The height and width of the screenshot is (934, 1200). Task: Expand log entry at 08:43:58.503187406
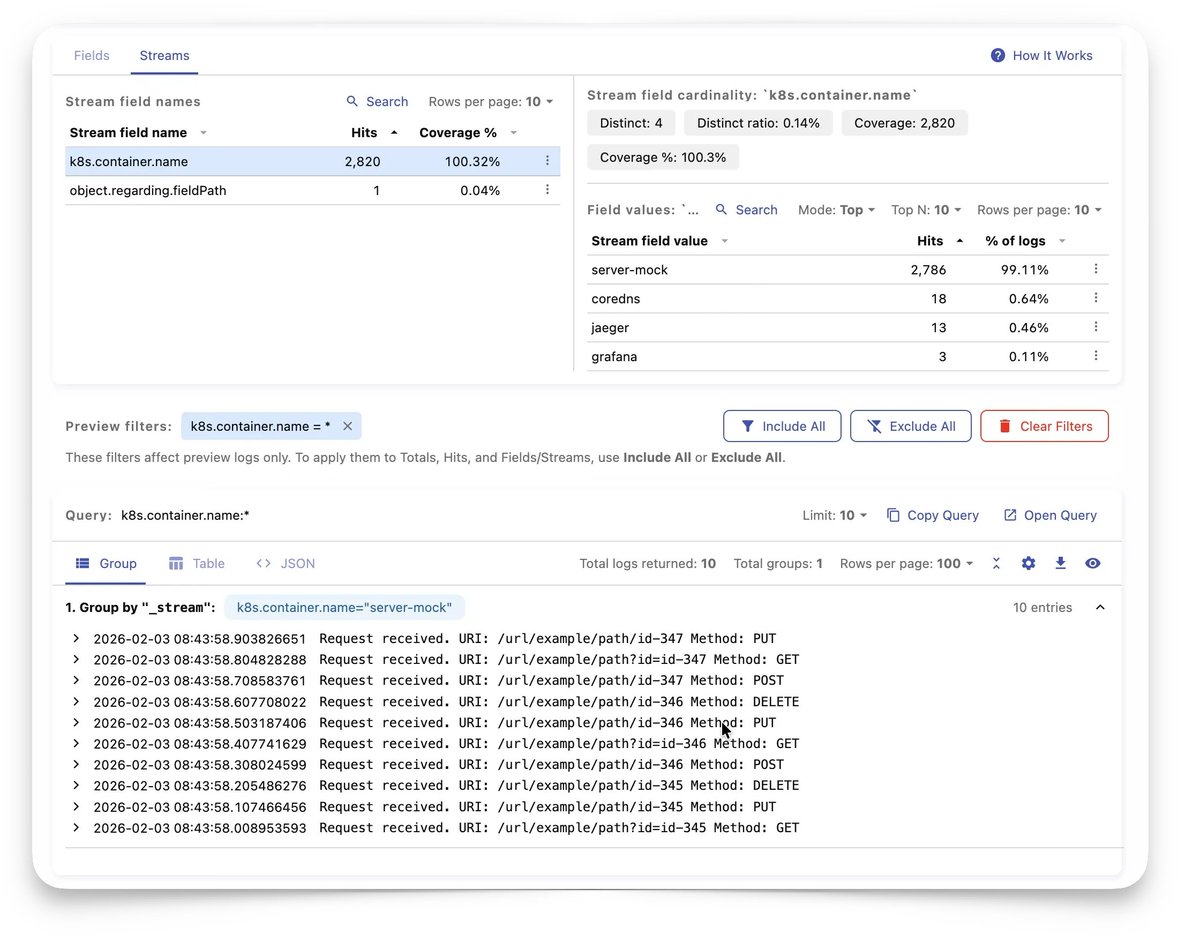pyautogui.click(x=76, y=722)
